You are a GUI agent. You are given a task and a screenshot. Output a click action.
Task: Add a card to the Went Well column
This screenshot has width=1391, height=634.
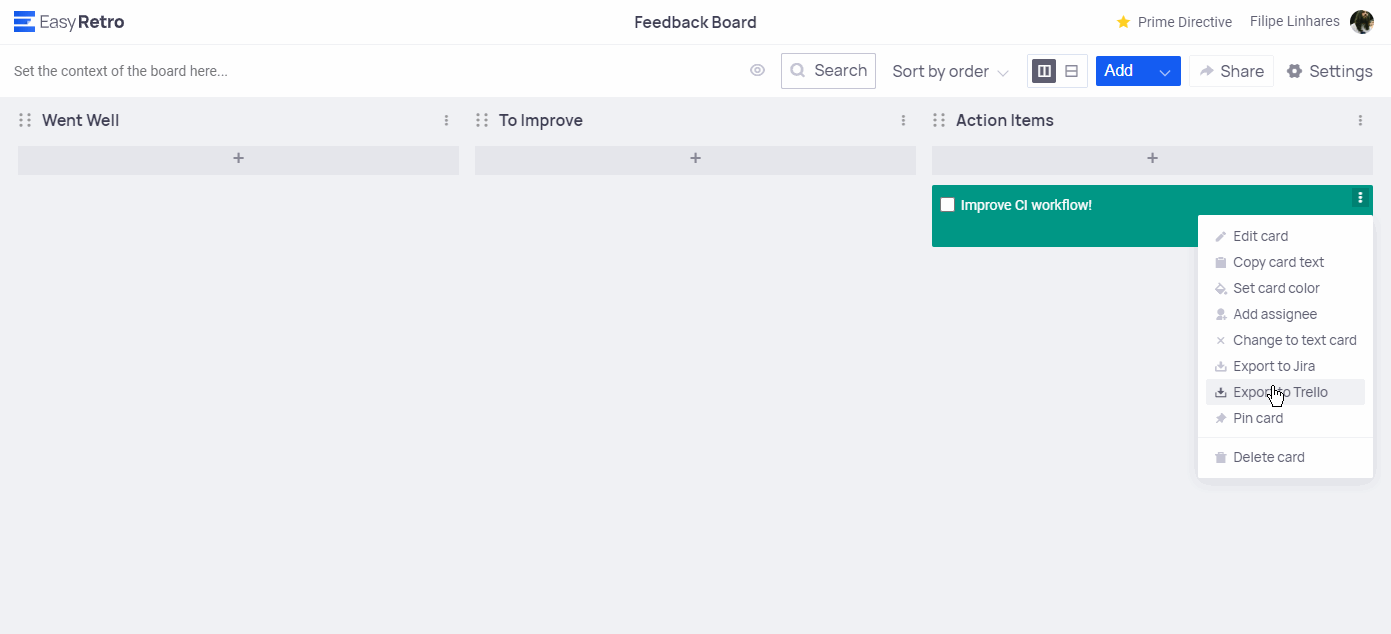pos(238,159)
